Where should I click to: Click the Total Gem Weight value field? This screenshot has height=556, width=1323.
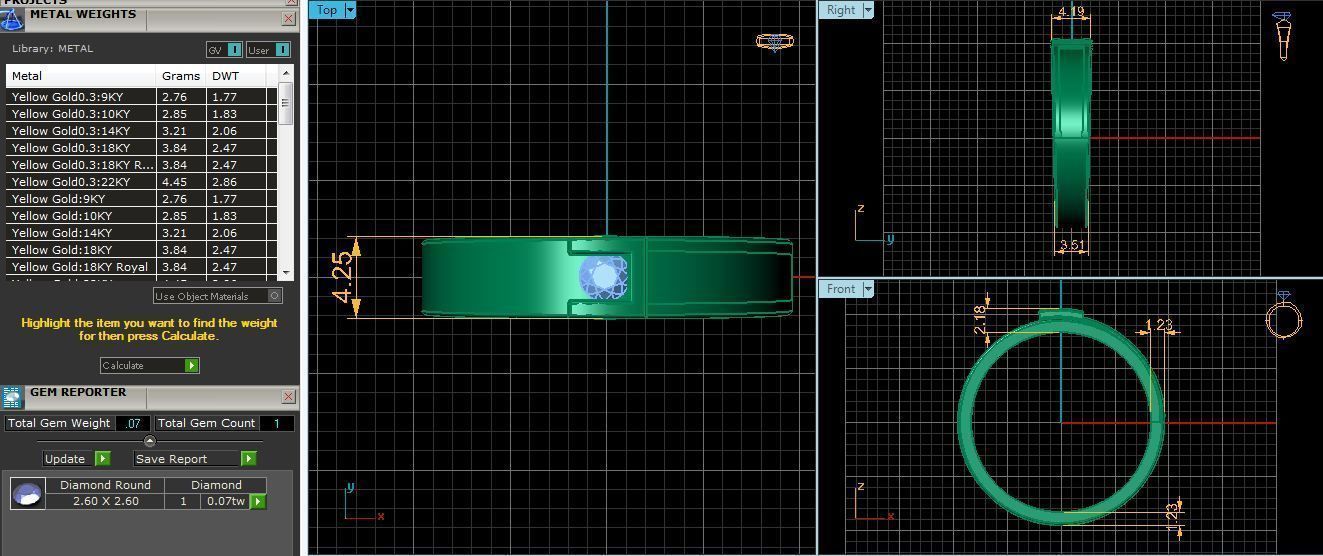coord(131,423)
